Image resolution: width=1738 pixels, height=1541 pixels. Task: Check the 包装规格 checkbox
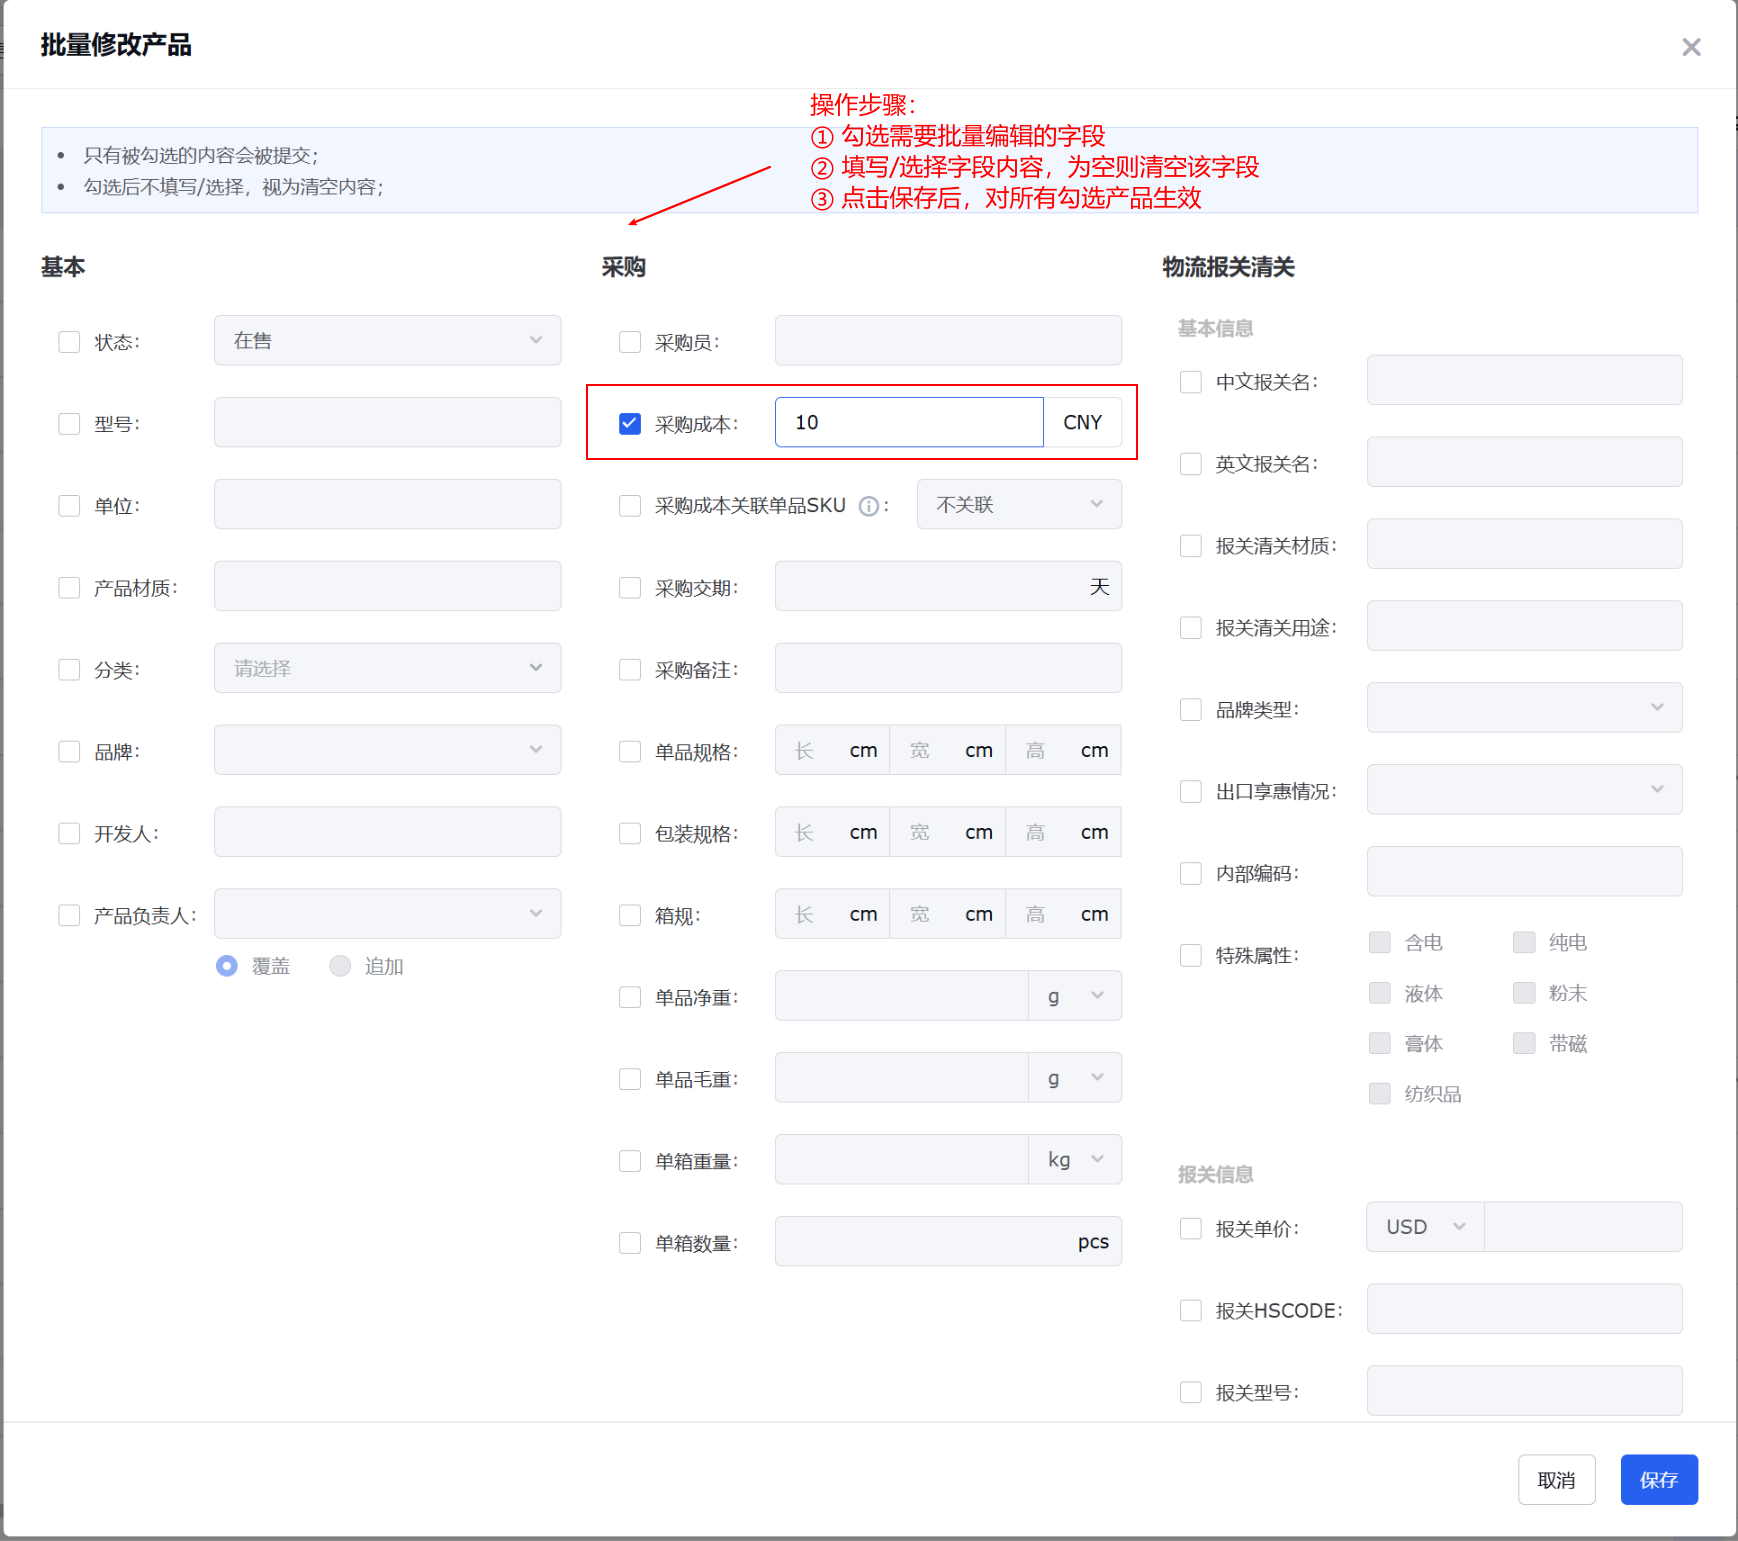click(630, 834)
